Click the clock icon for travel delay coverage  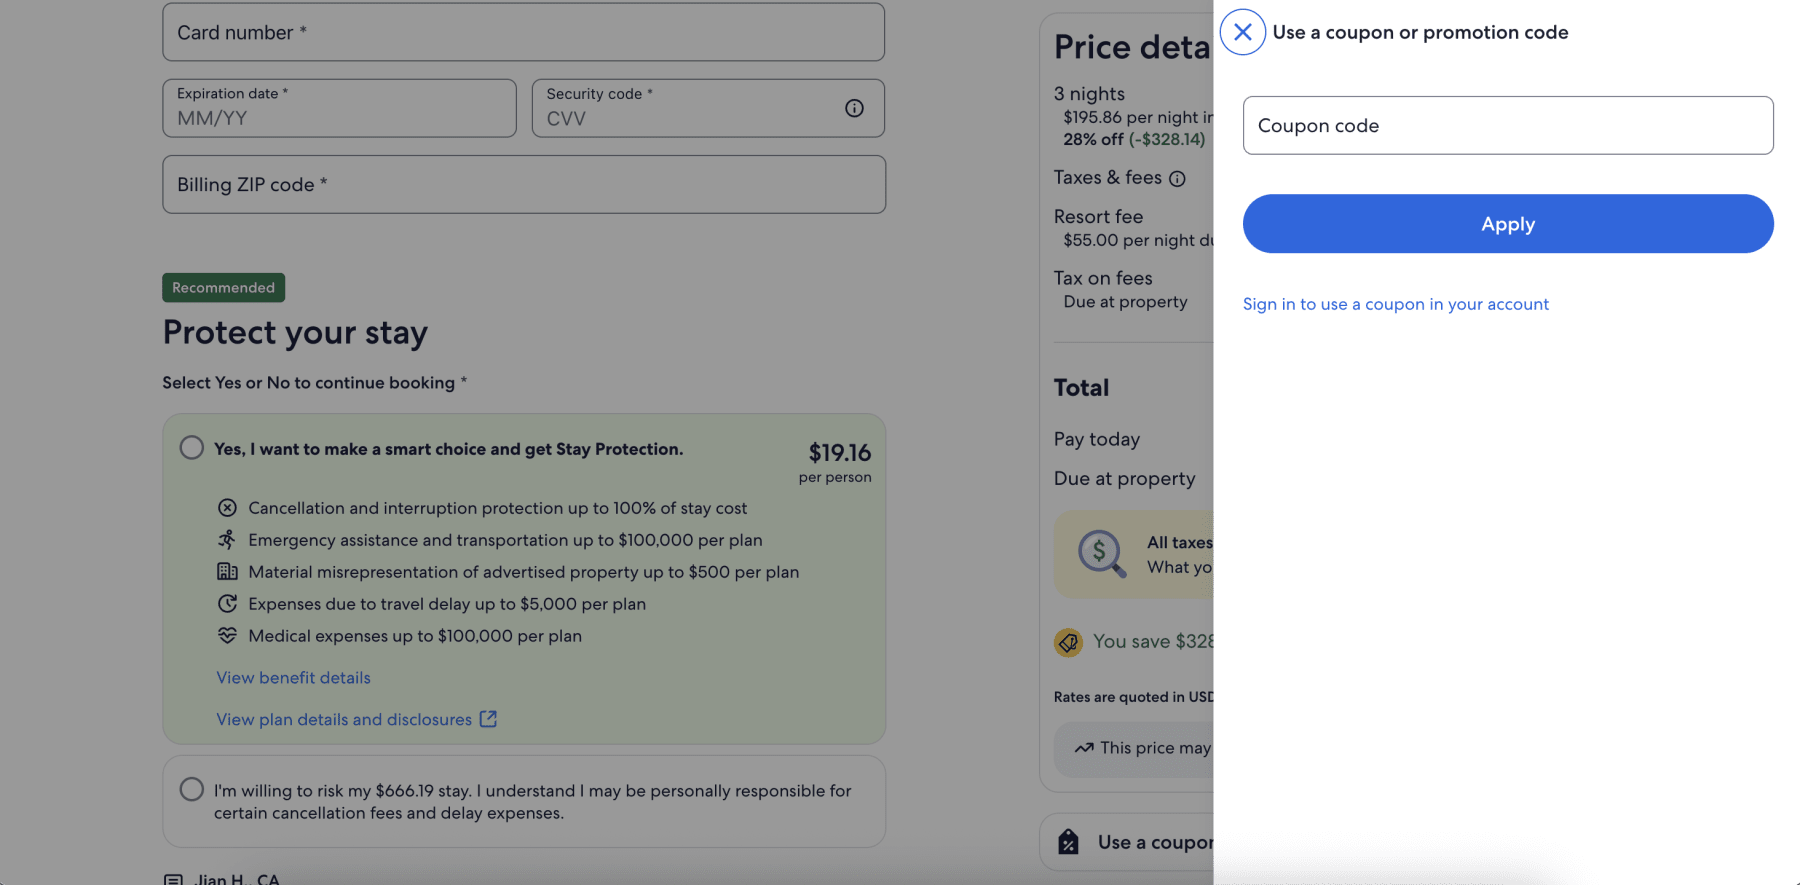[228, 604]
